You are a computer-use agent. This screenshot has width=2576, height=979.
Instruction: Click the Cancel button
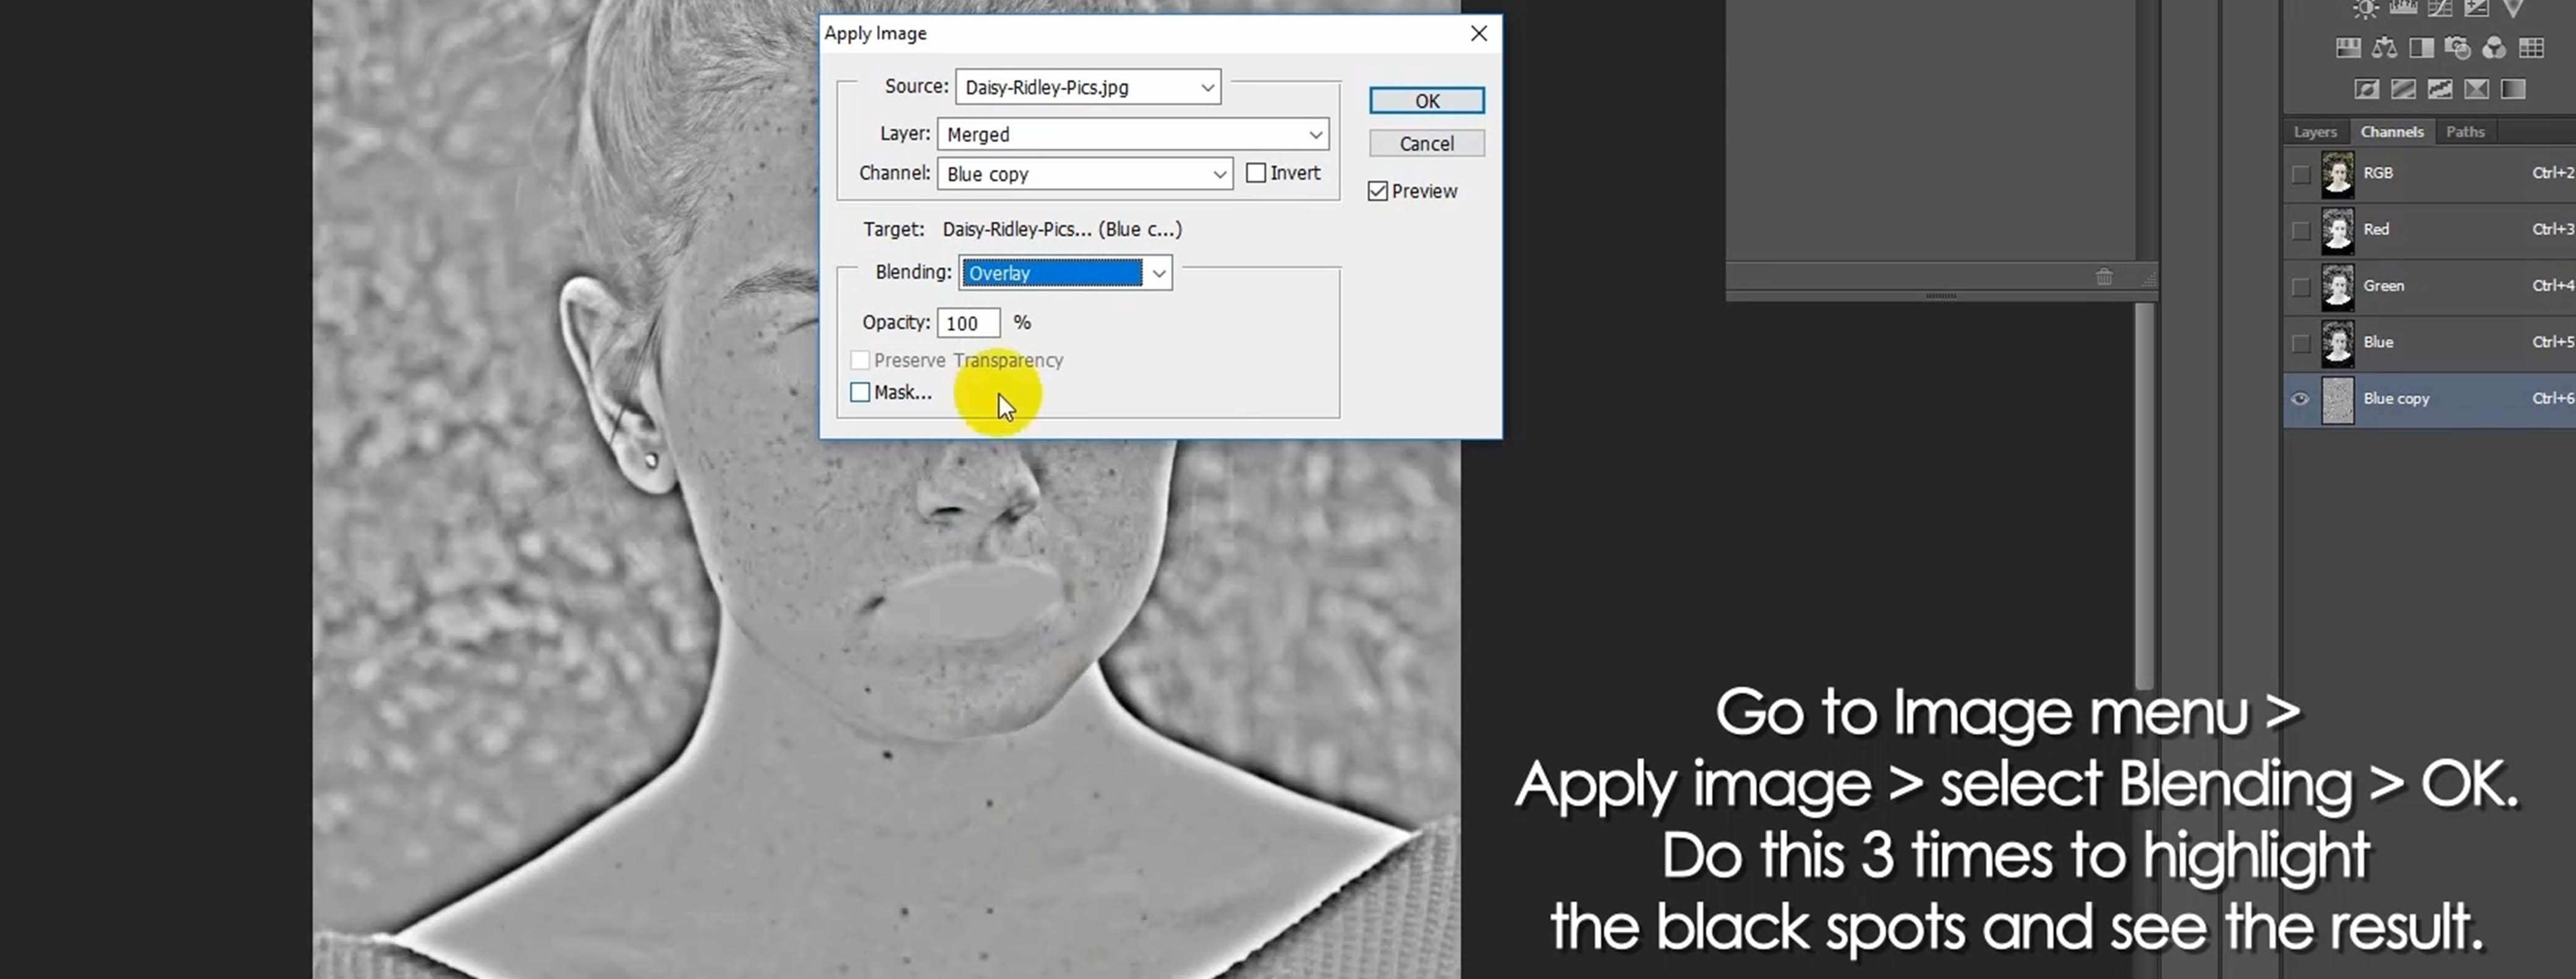[x=1427, y=144]
